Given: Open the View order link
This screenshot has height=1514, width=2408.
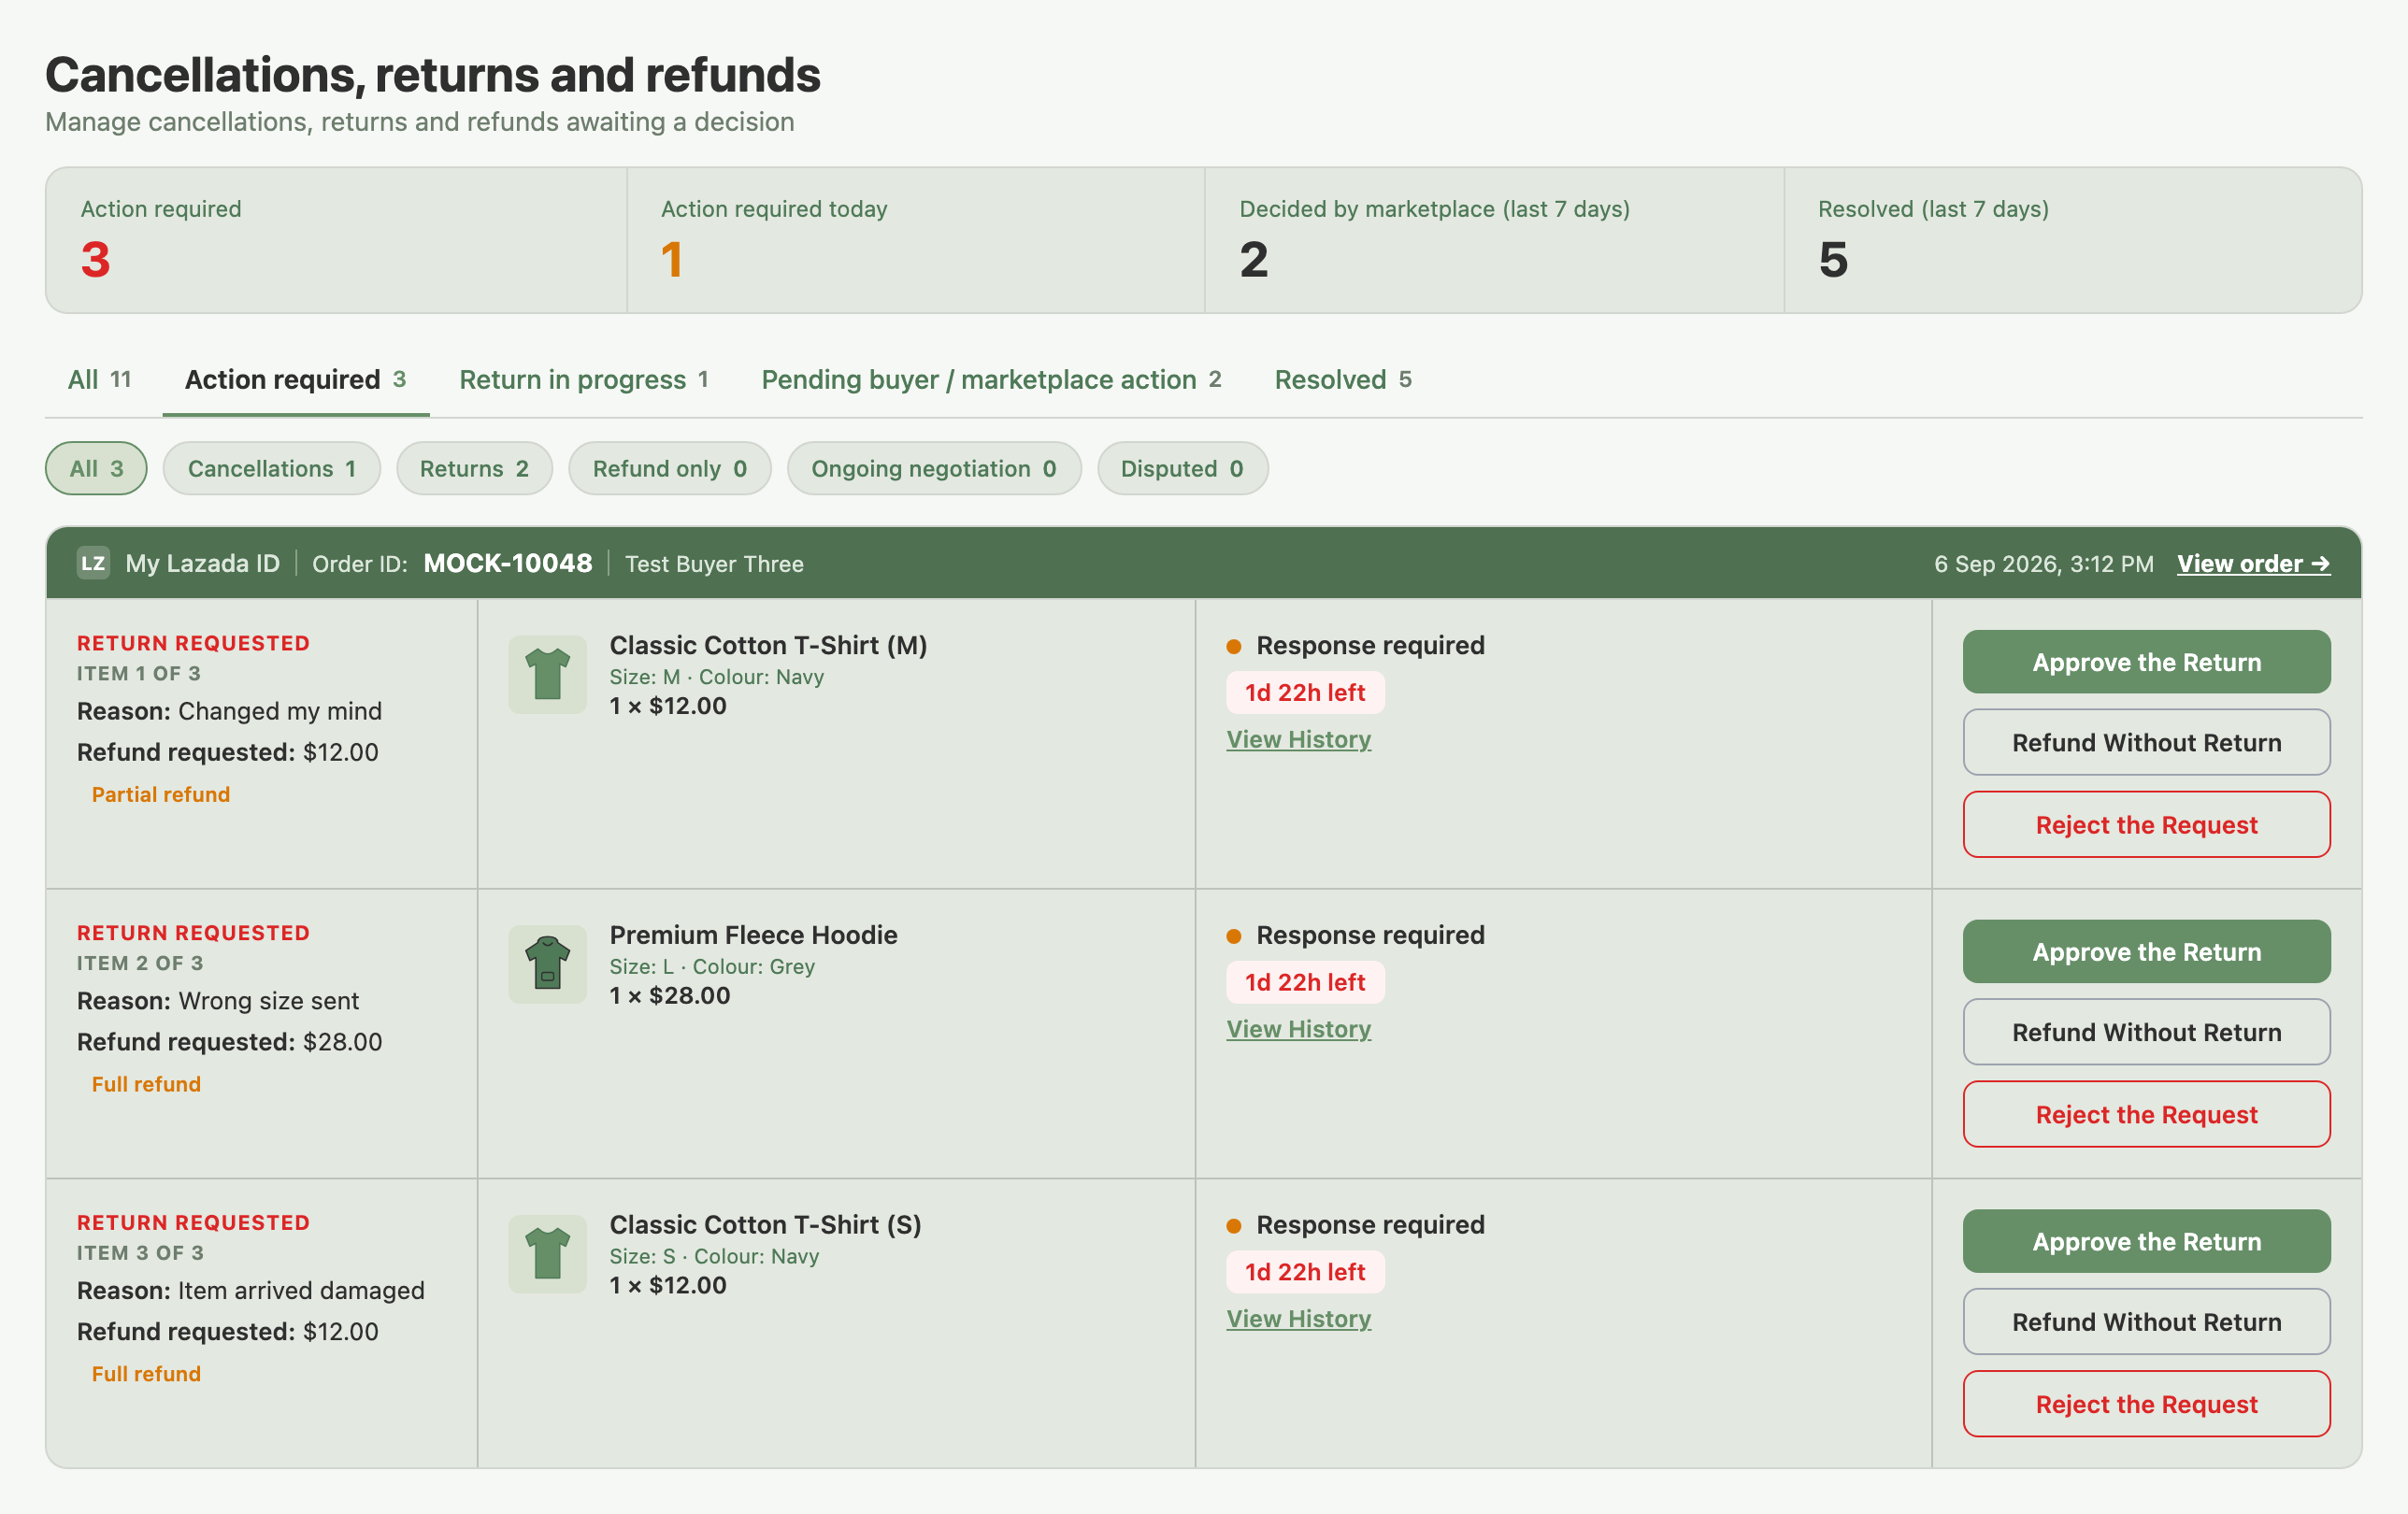Looking at the screenshot, I should 2254,563.
